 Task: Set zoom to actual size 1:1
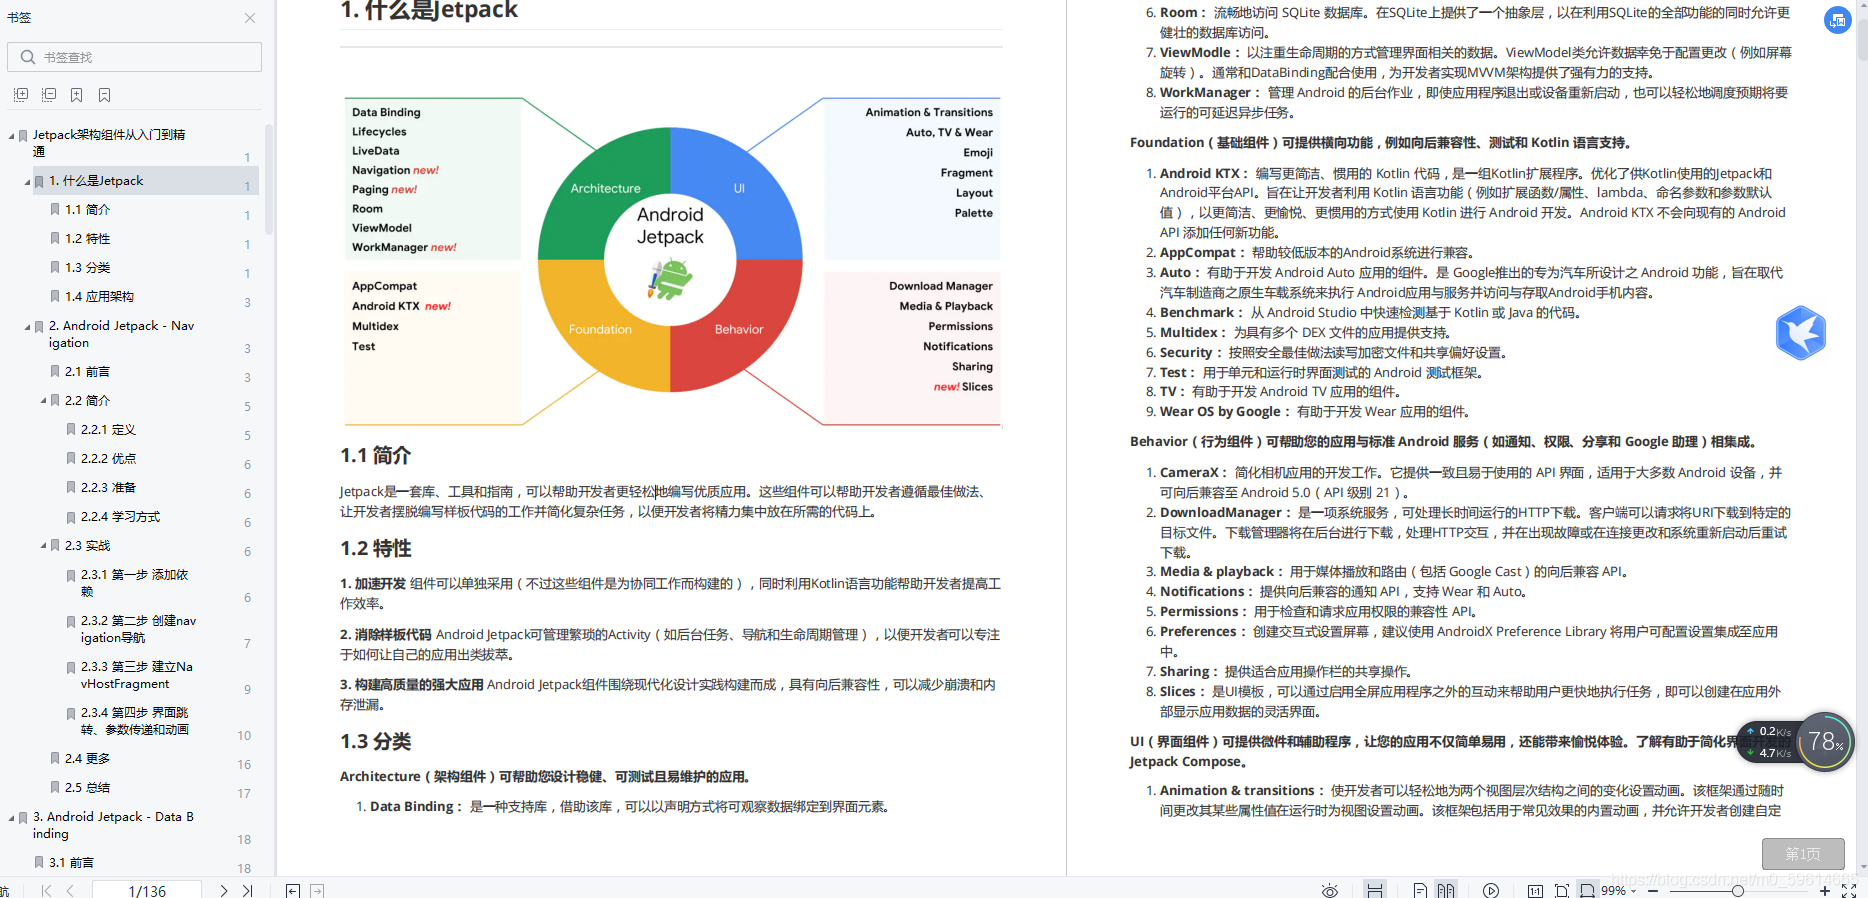pos(1535,890)
